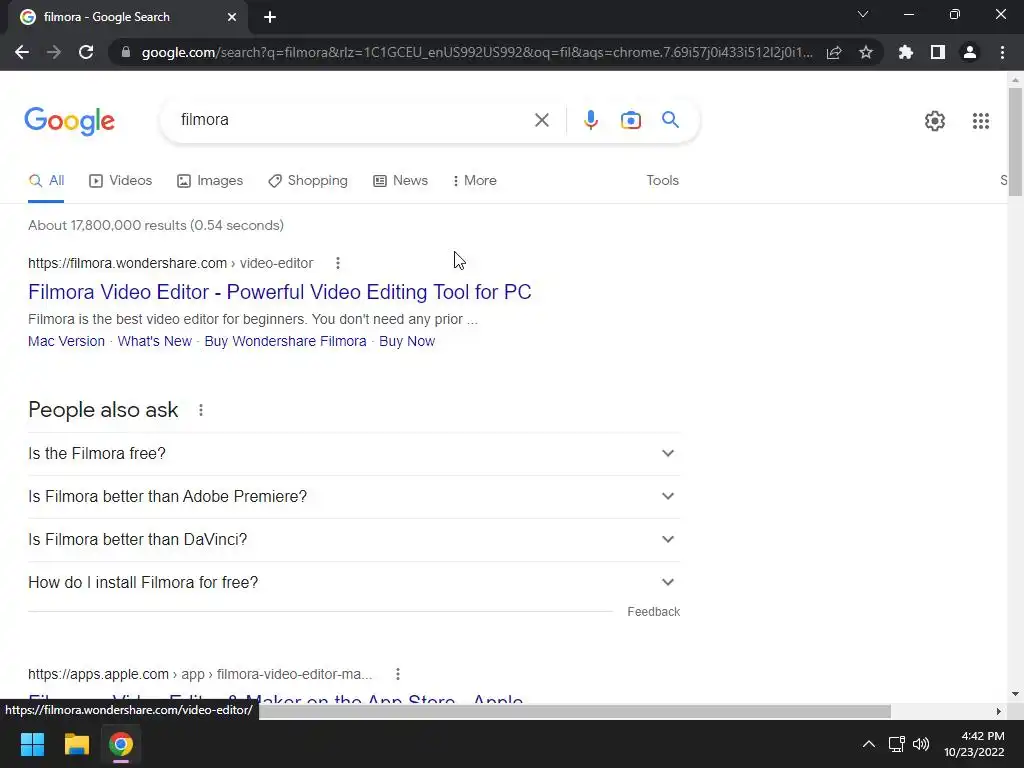Open Filmora Video Editor result title link
The width and height of the screenshot is (1024, 768).
tap(280, 292)
